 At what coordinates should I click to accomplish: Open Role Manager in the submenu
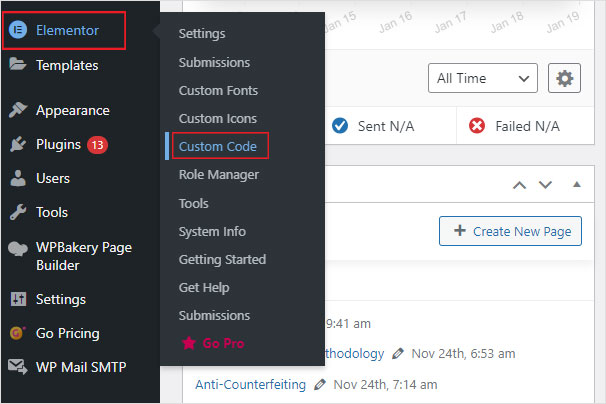[x=219, y=175]
